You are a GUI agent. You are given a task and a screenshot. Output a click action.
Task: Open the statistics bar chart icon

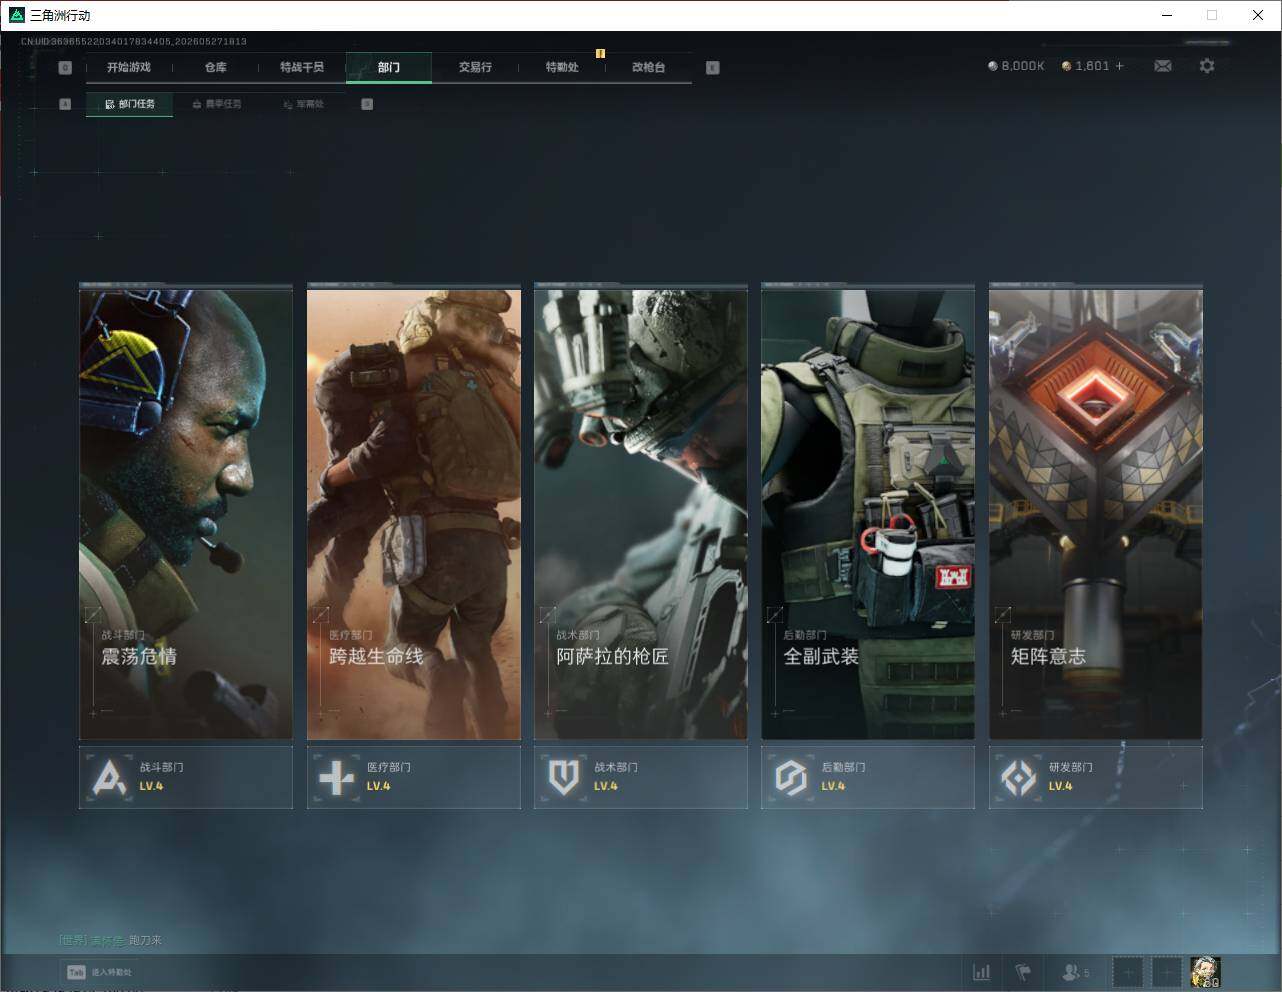coord(982,972)
